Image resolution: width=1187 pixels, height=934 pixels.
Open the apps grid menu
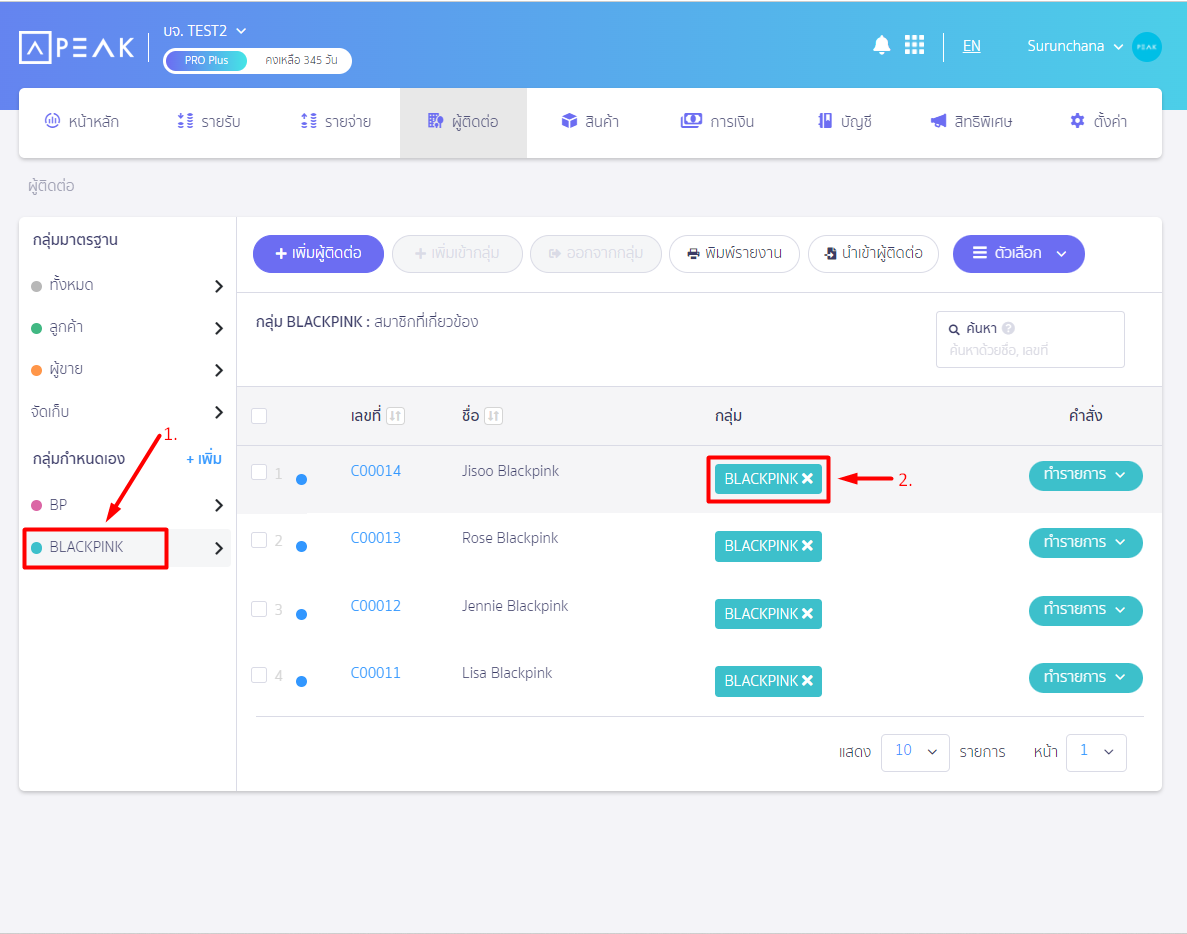click(x=914, y=45)
